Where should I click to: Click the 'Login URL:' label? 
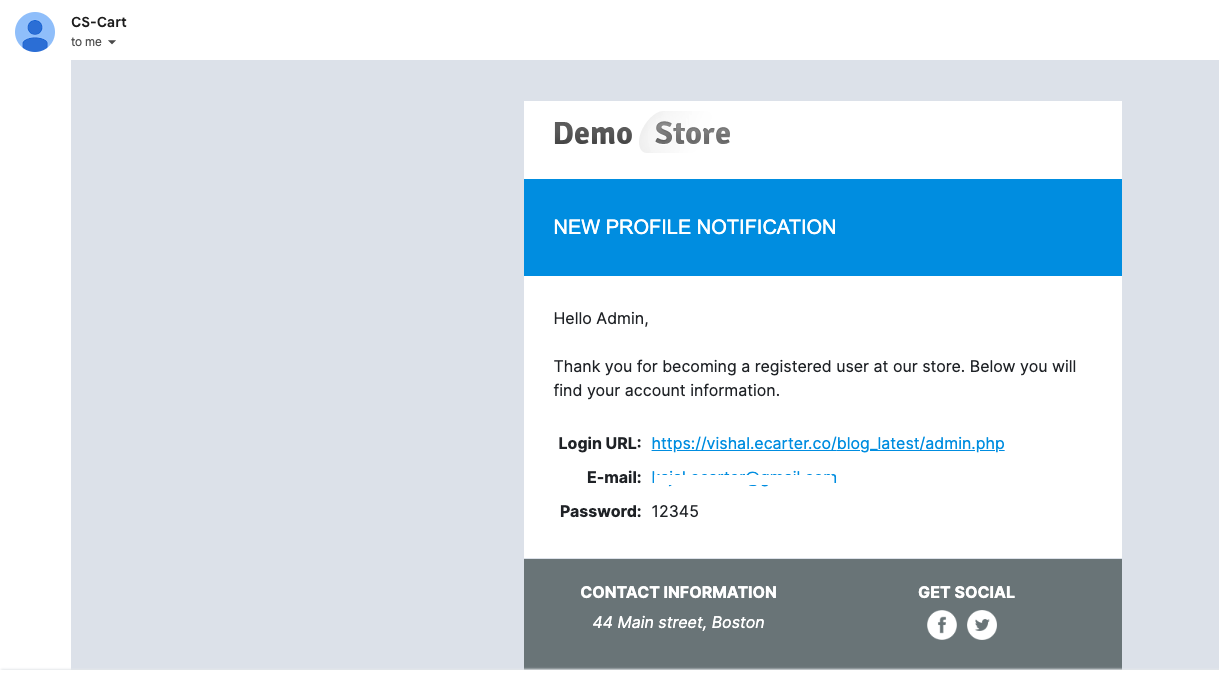coord(599,443)
